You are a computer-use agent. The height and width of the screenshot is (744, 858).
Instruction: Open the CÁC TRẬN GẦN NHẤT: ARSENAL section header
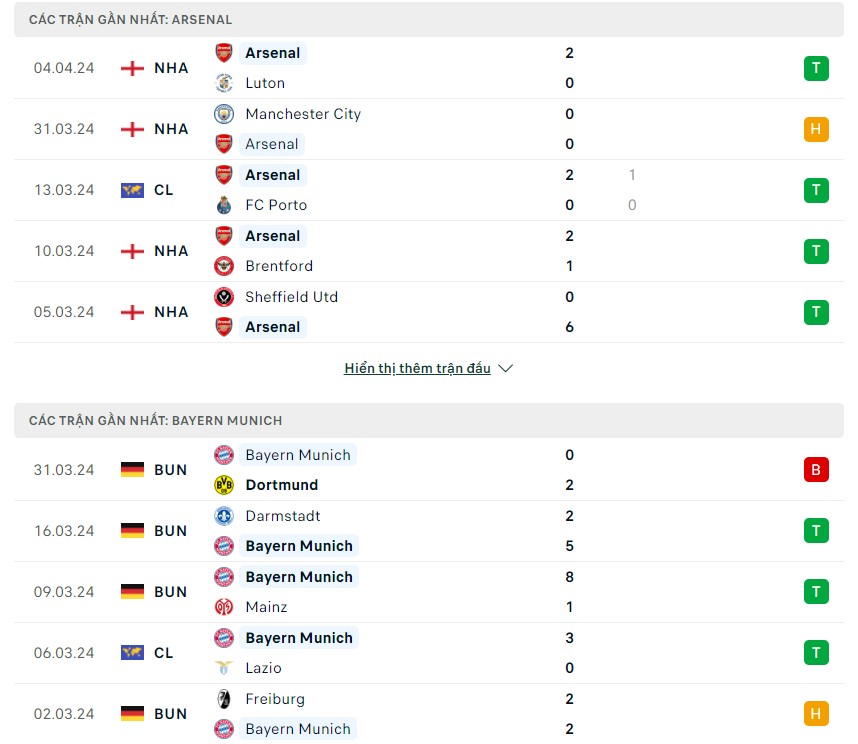click(130, 19)
